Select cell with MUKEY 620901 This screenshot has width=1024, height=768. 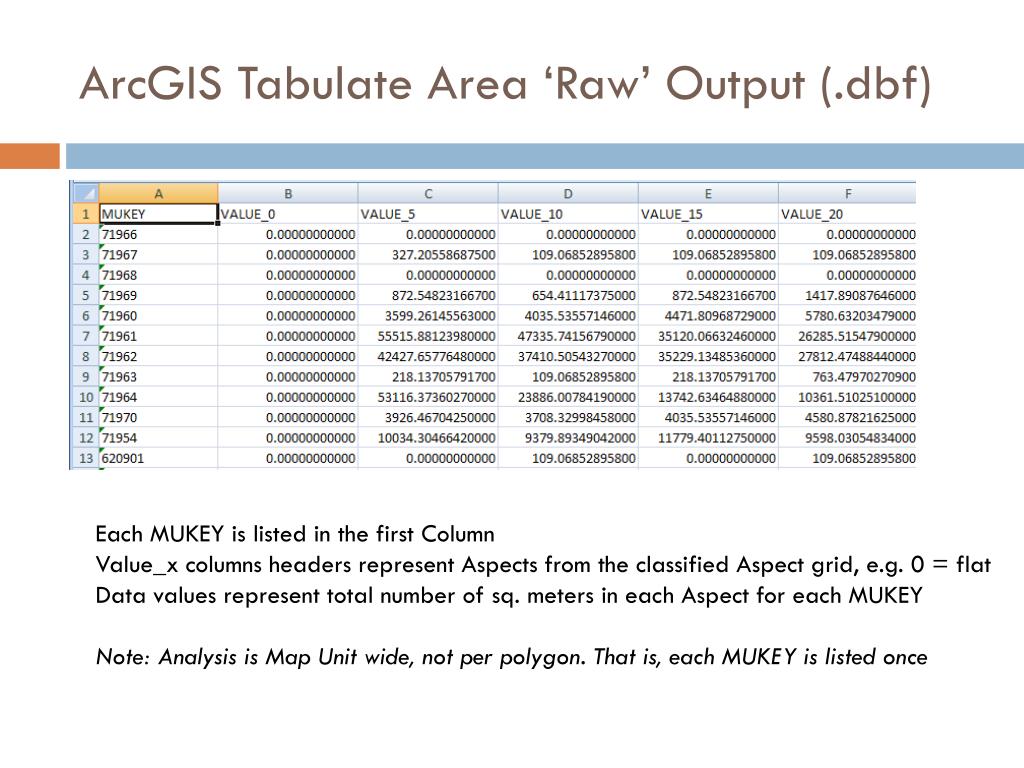(158, 458)
